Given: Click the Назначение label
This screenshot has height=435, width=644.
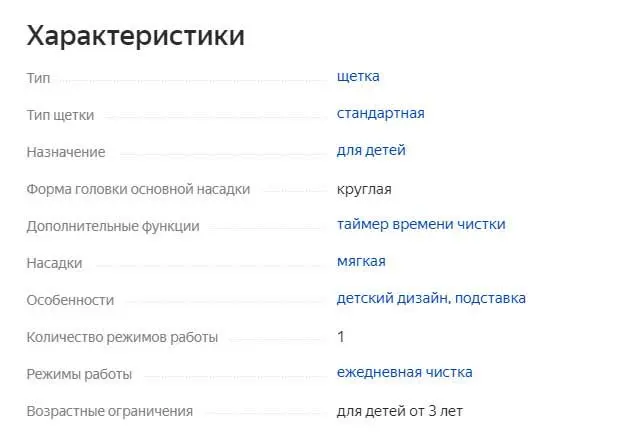Looking at the screenshot, I should (66, 152).
